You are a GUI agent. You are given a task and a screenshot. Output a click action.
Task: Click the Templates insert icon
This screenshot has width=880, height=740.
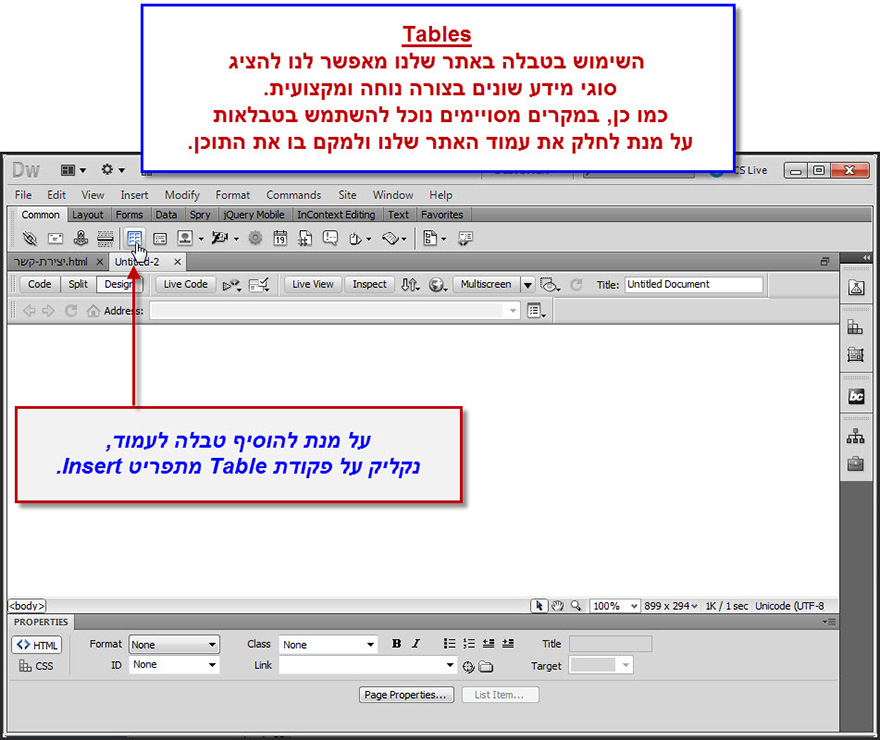(430, 238)
